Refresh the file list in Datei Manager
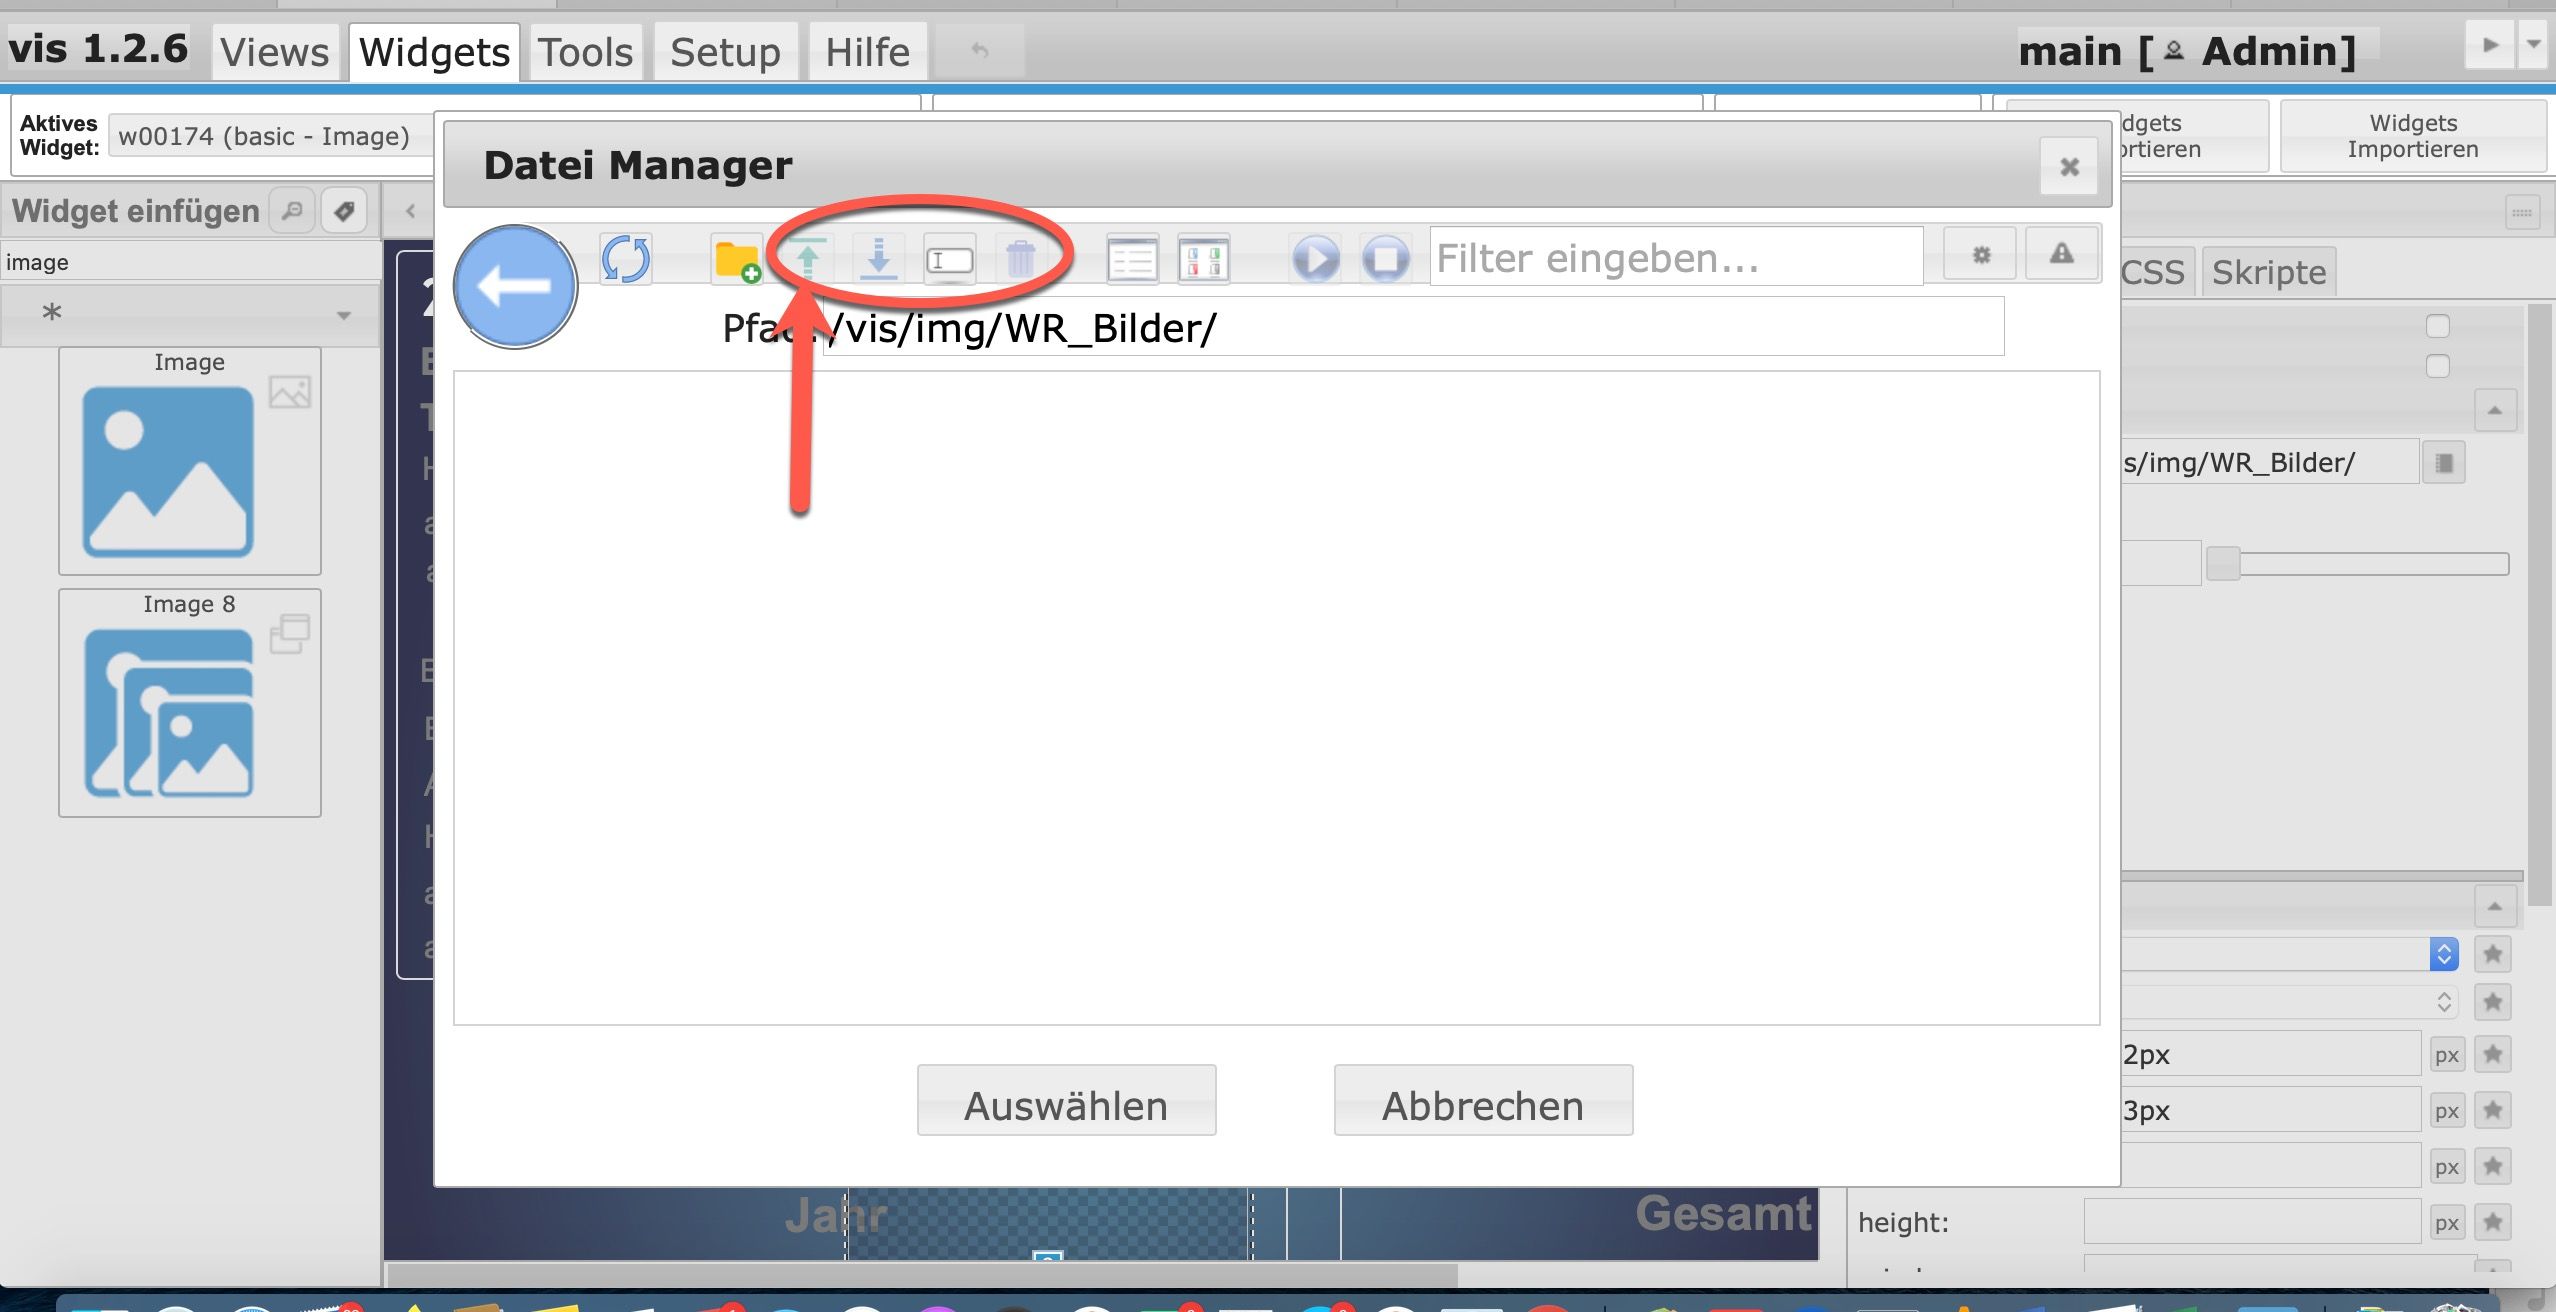 point(626,259)
